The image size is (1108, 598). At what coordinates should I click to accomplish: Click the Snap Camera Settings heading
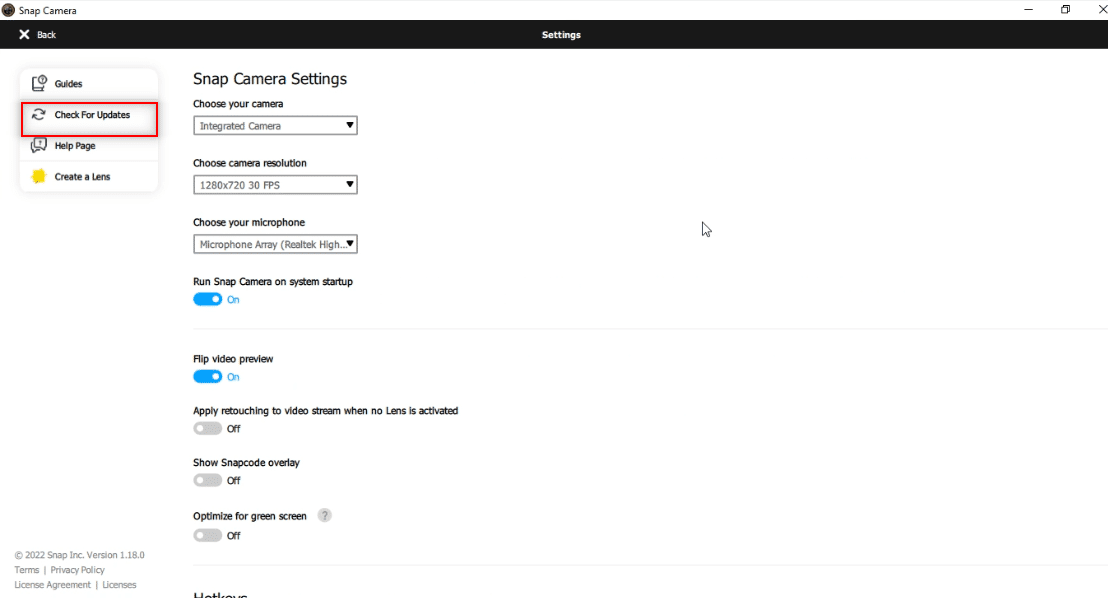point(270,78)
